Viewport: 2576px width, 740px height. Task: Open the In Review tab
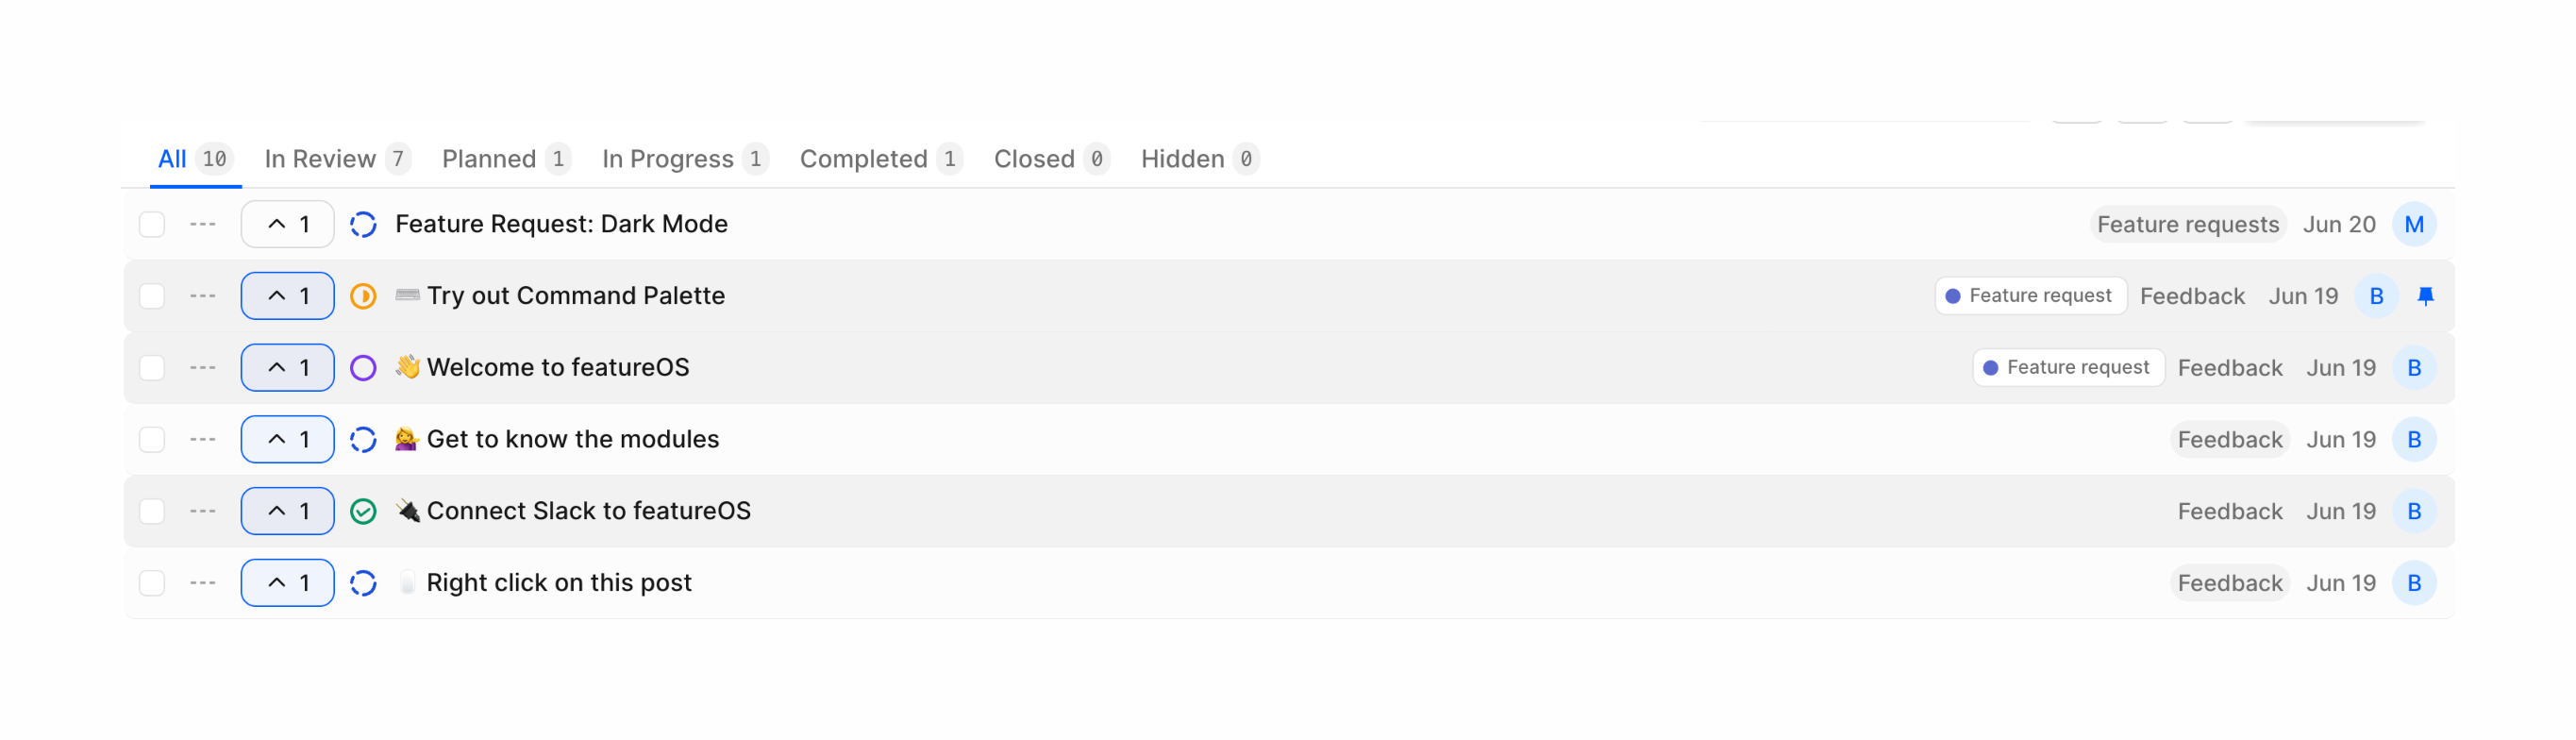322,158
